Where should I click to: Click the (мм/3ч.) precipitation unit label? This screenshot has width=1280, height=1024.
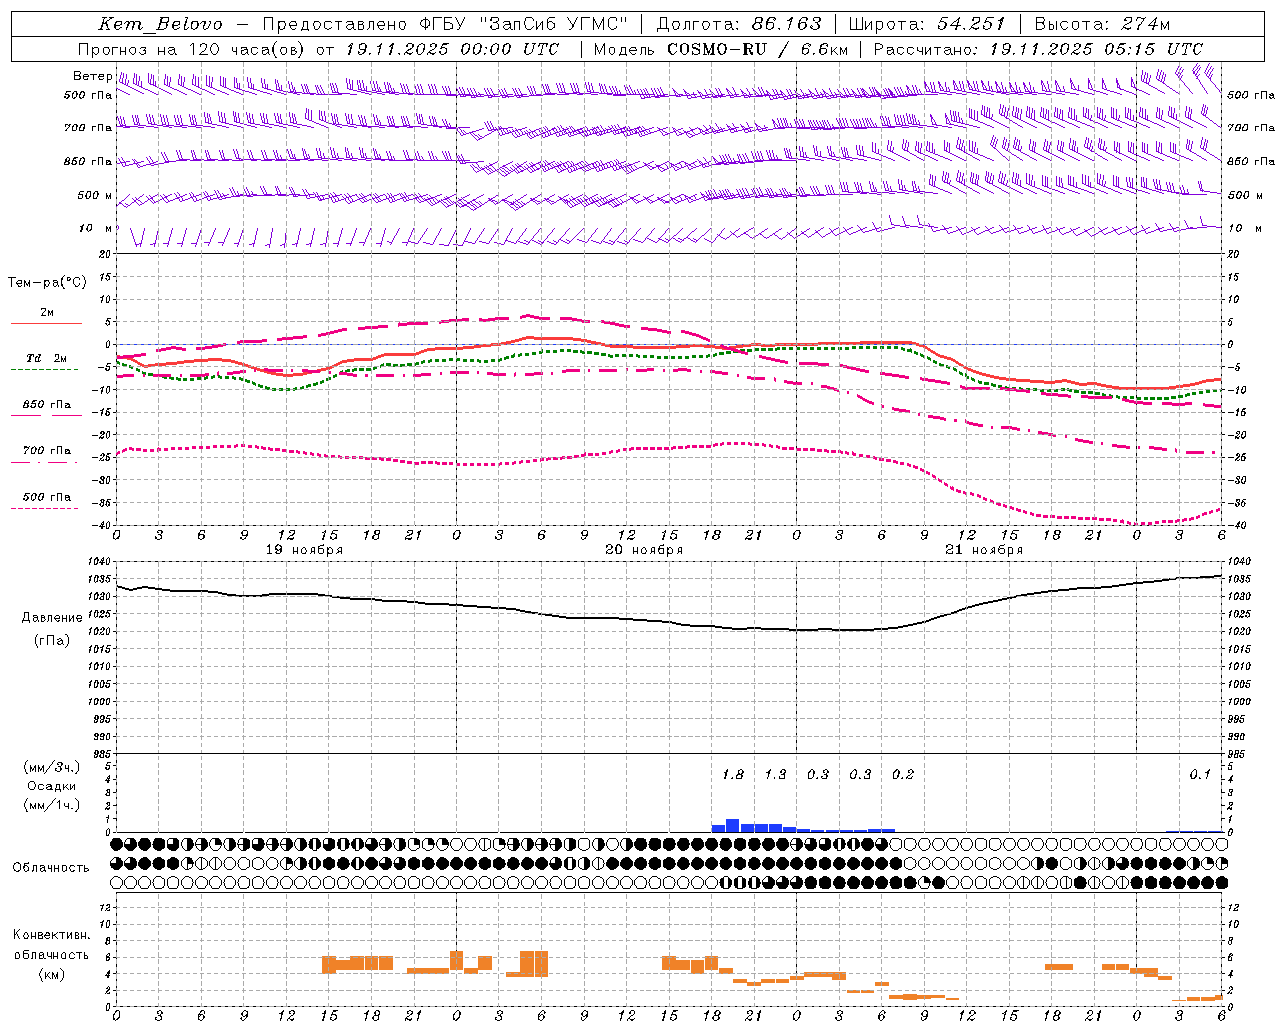(51, 767)
